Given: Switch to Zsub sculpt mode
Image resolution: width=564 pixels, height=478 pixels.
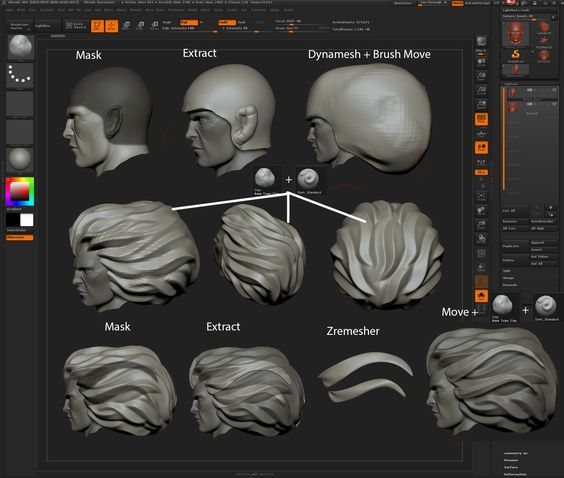Looking at the screenshot, I should click(x=242, y=22).
